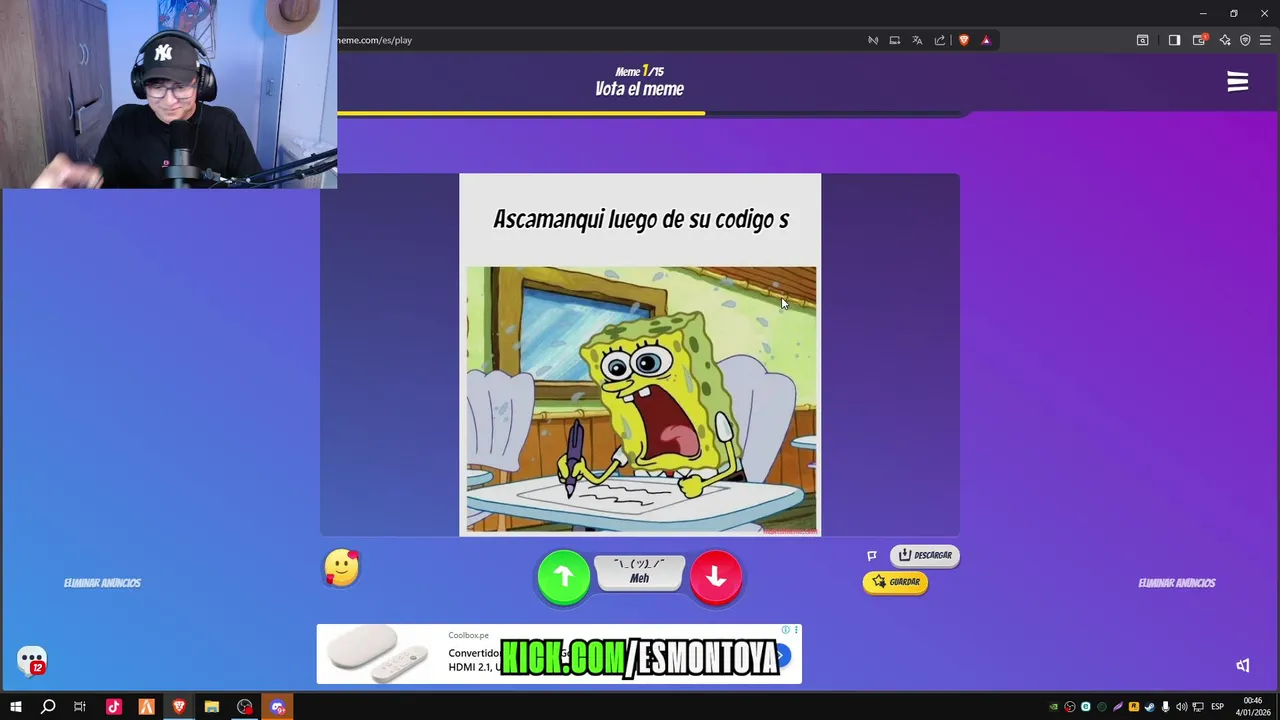Open OBS Studio taskbar icon

245,707
